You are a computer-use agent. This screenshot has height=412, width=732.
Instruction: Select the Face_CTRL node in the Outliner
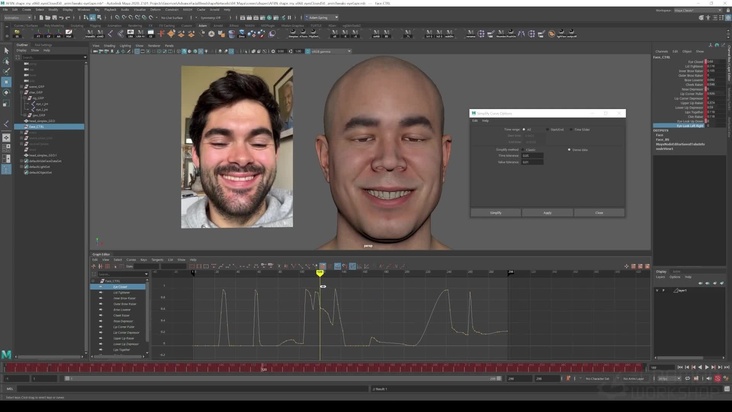49,126
